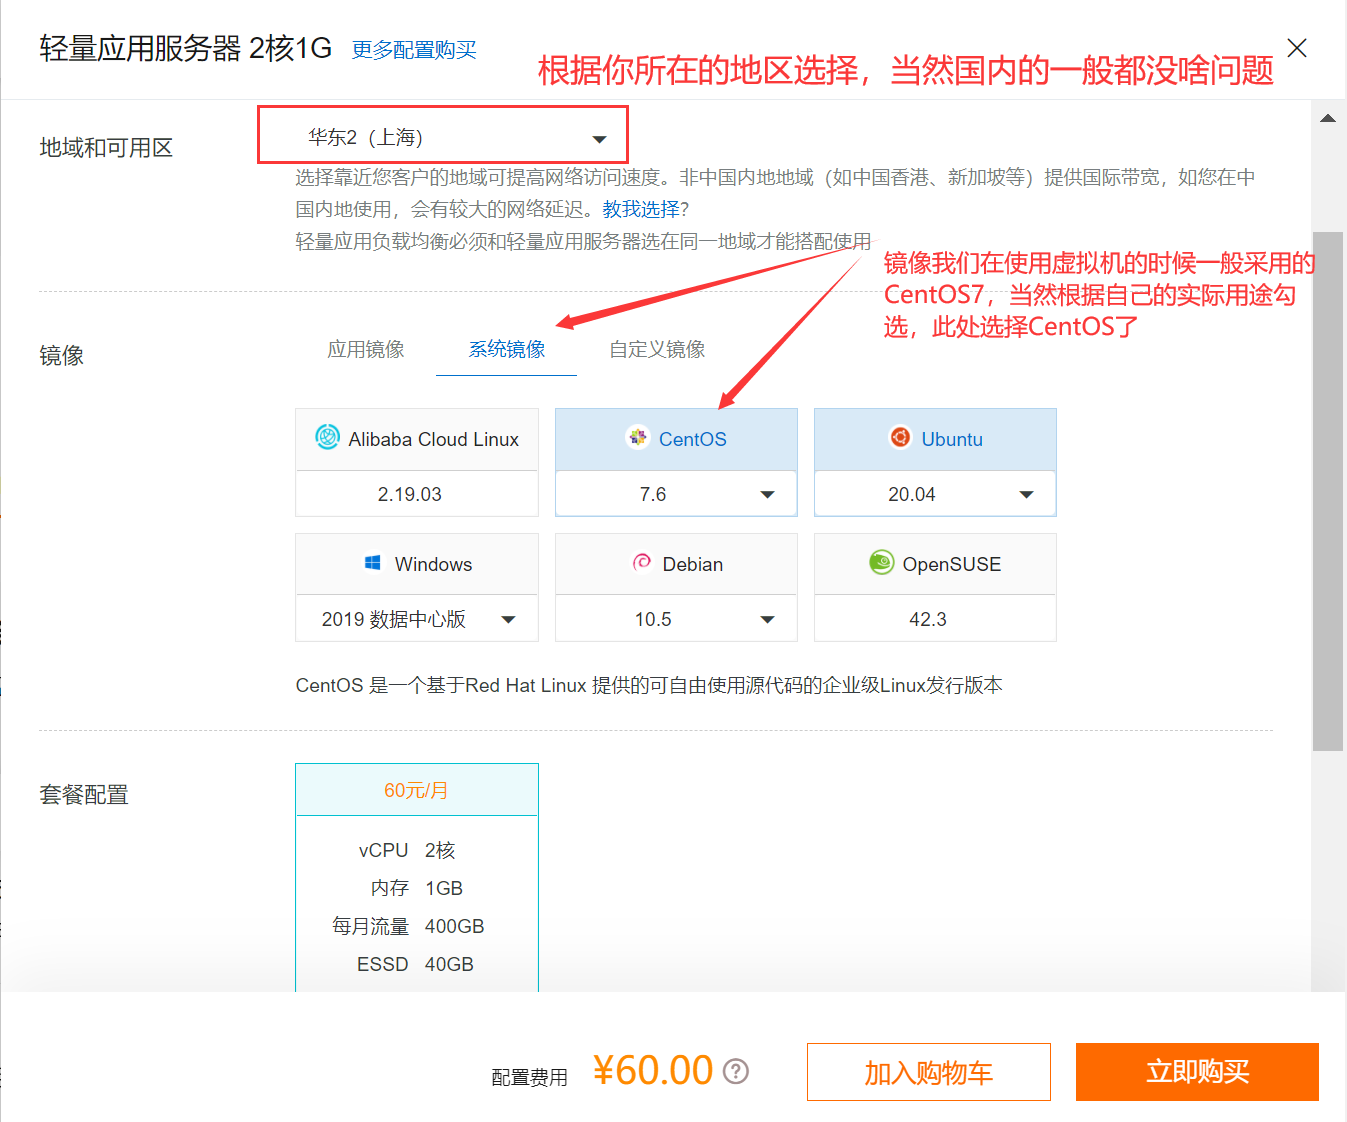Viewport: 1347px width, 1122px height.
Task: Open the 更多配置购买 link
Action: pos(414,50)
